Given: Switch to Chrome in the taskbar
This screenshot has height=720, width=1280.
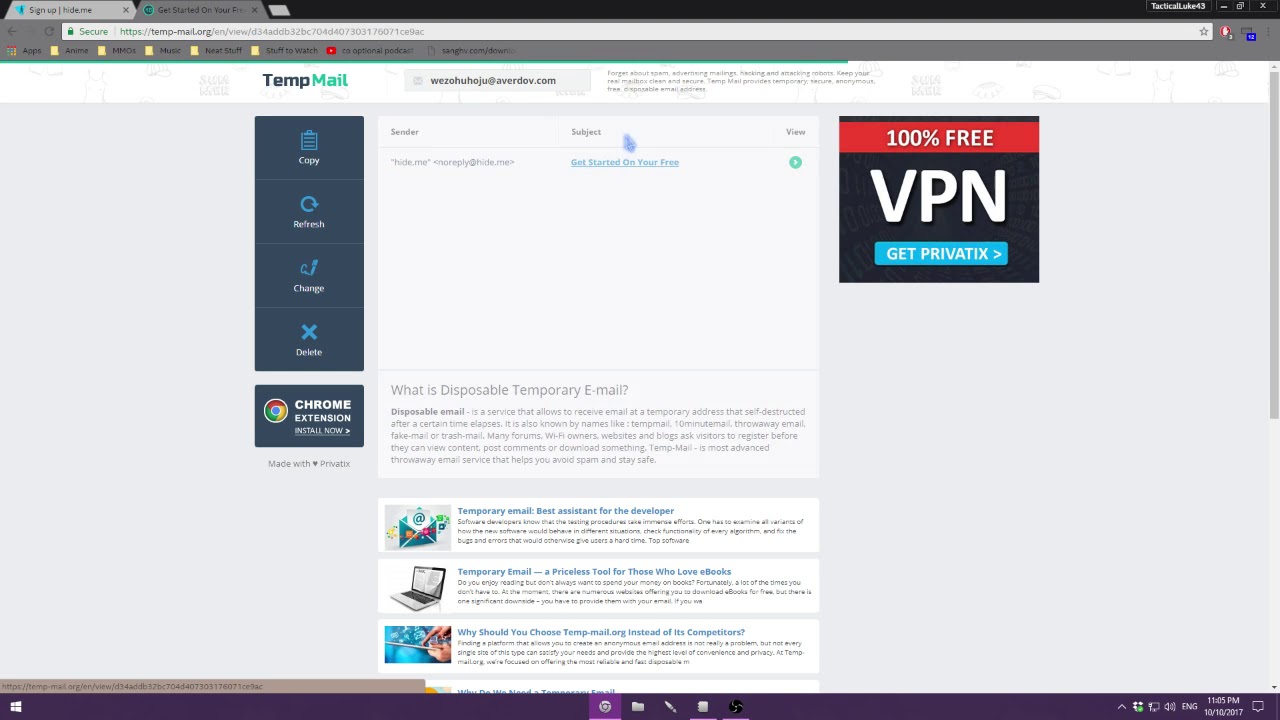Looking at the screenshot, I should click(605, 707).
